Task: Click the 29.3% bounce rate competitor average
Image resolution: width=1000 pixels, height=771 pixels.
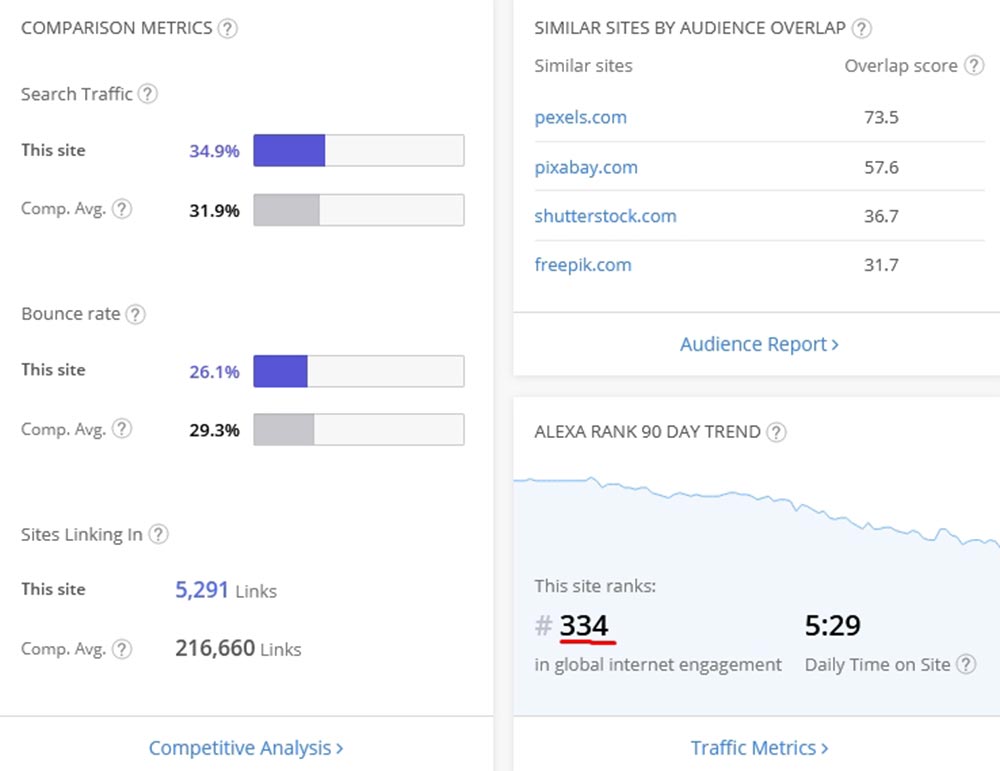Action: pyautogui.click(x=214, y=430)
